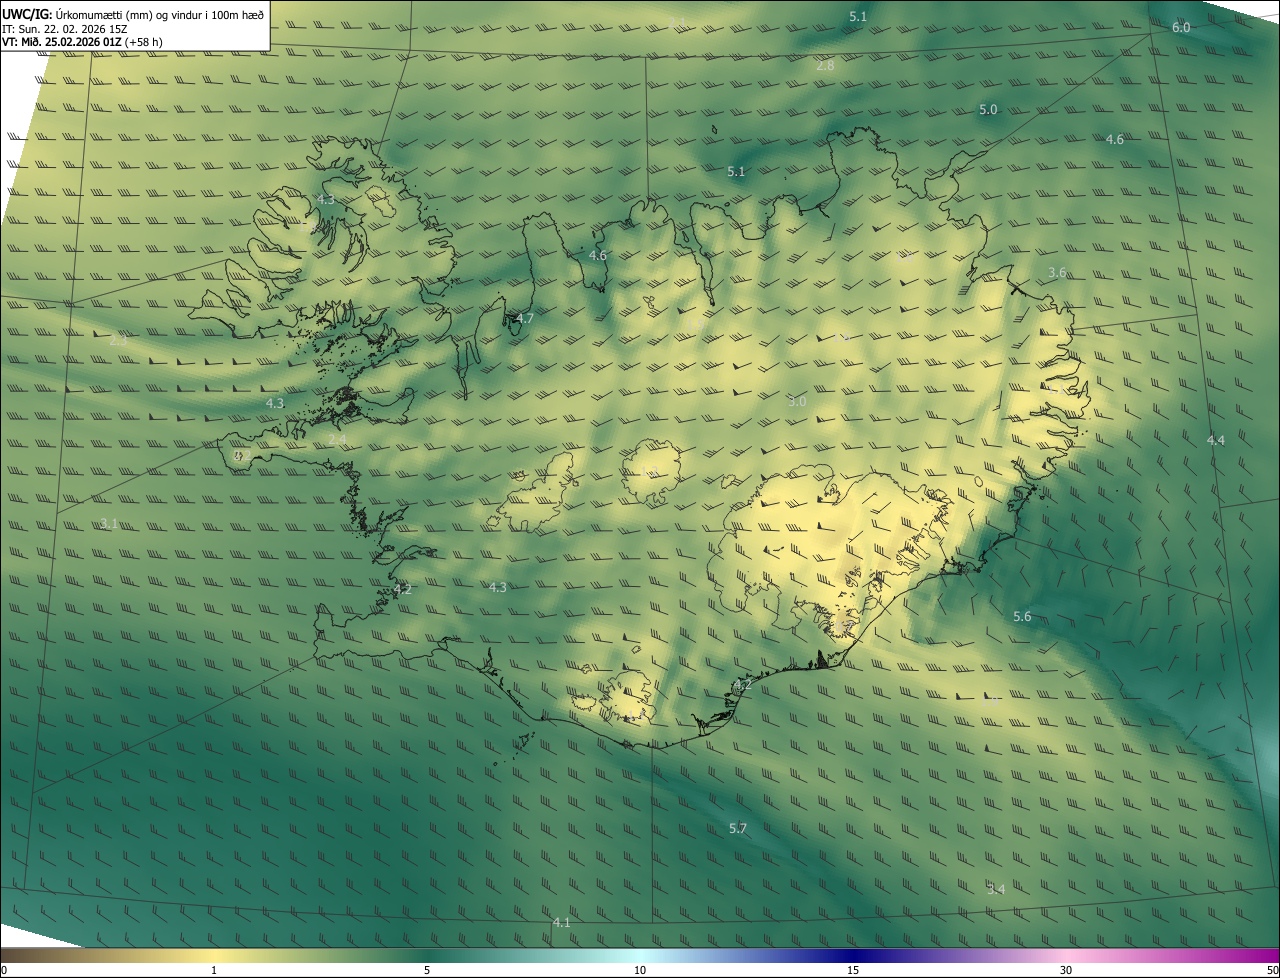The width and height of the screenshot is (1280, 978).
Task: Click the 50 tick on the color scale
Action: coord(1272,970)
